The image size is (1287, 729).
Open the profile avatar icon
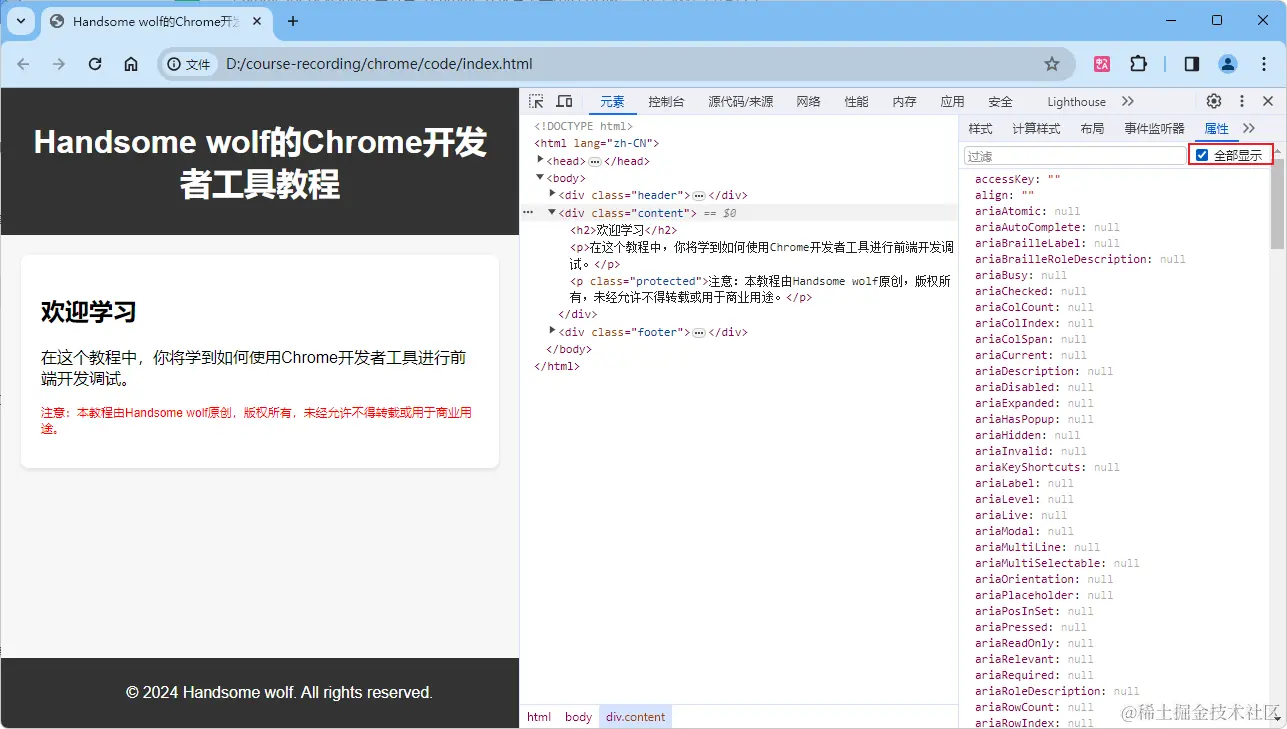click(x=1228, y=64)
